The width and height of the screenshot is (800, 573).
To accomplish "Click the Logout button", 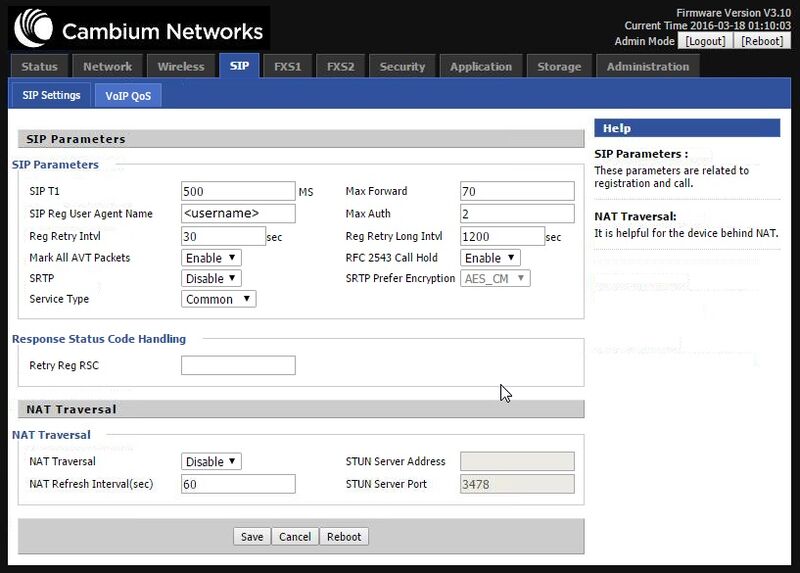I will 705,41.
